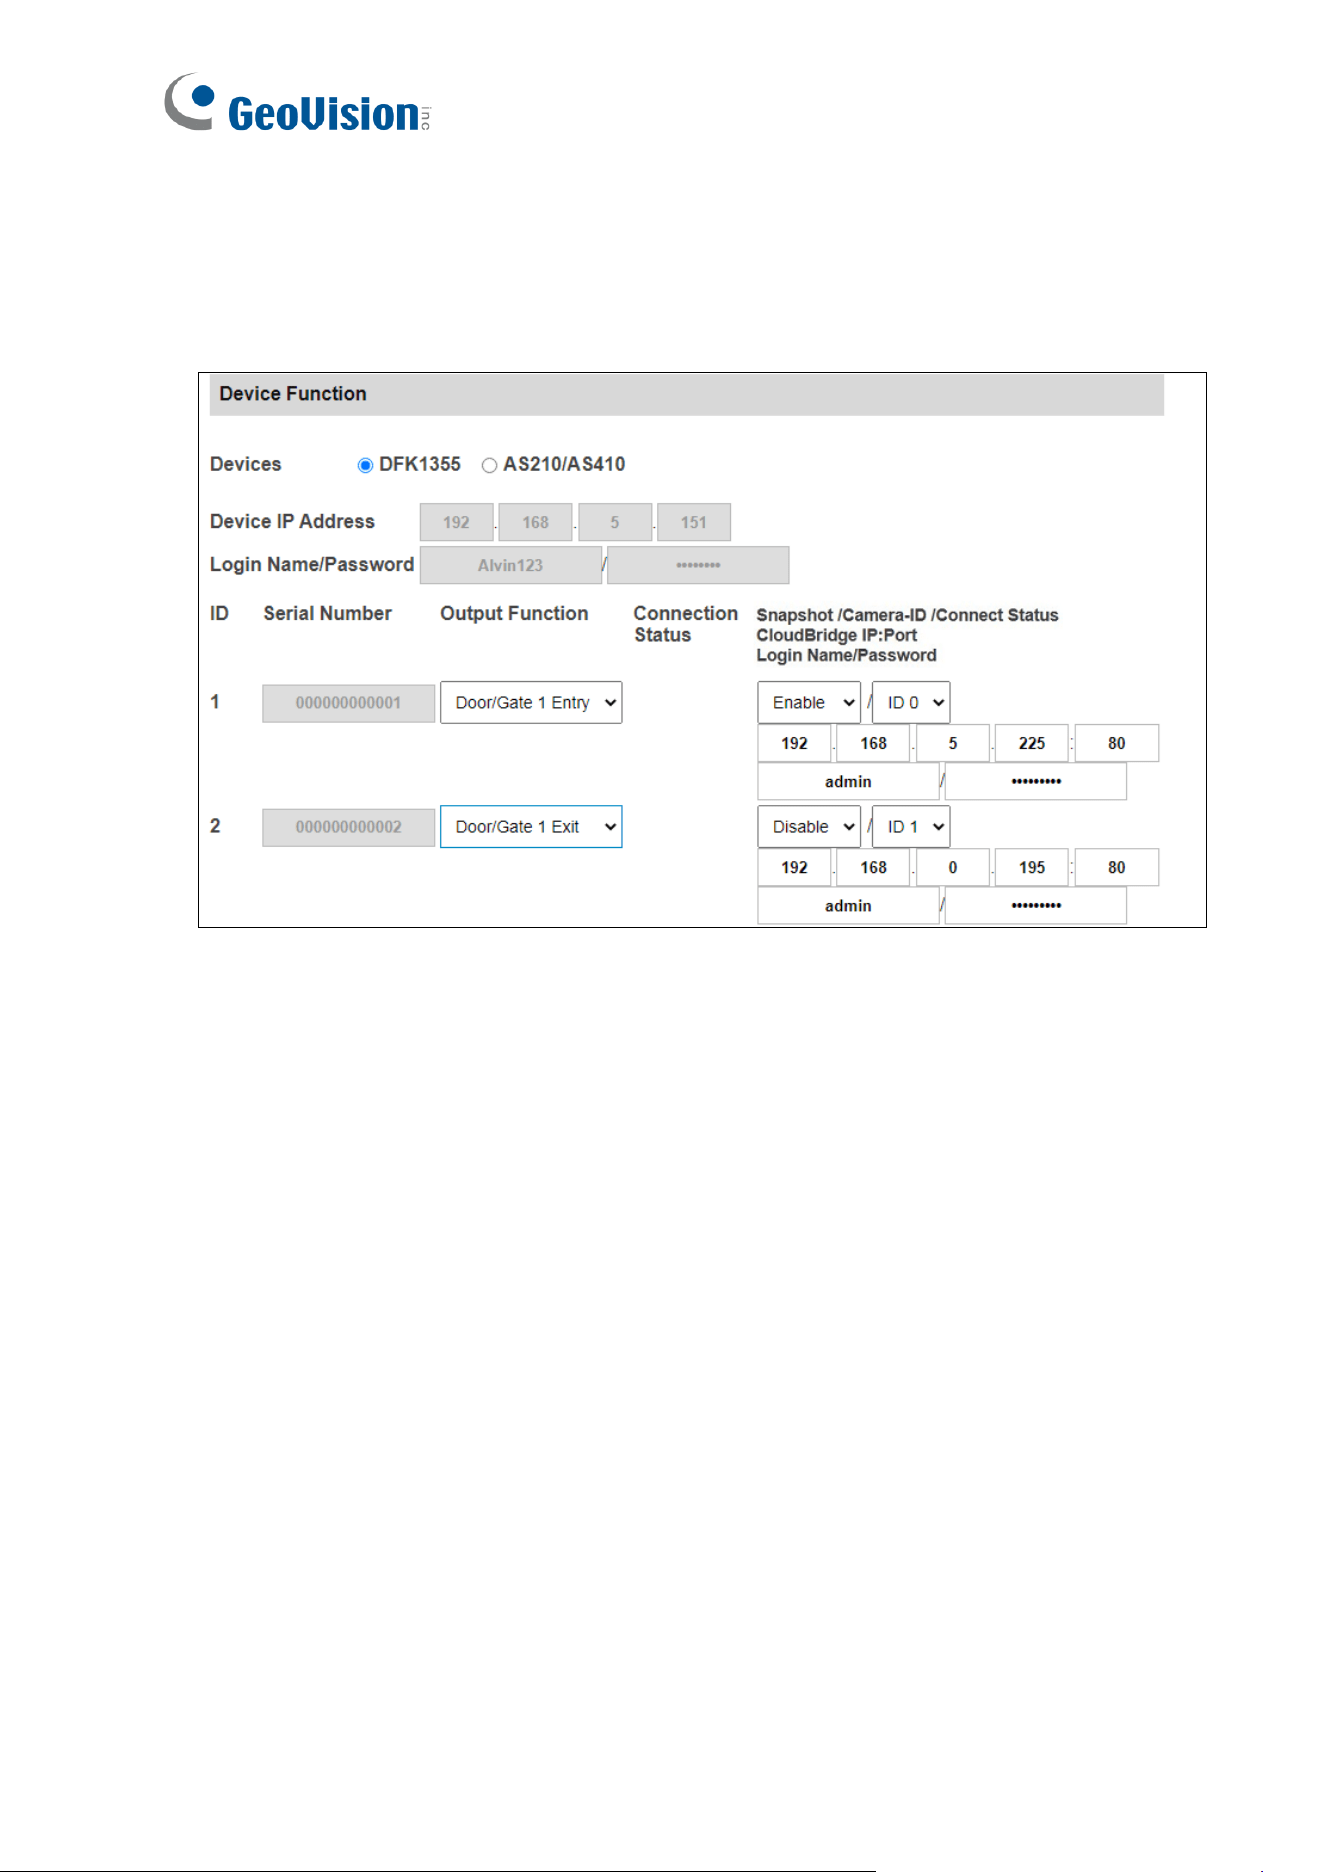This screenshot has width=1324, height=1872.
Task: Click the Device IP second octet field 168
Action: click(x=535, y=522)
